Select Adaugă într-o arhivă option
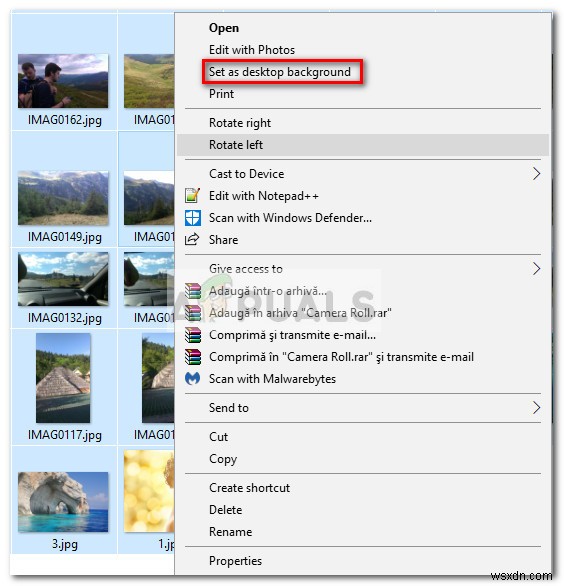564x586 pixels. [x=268, y=291]
